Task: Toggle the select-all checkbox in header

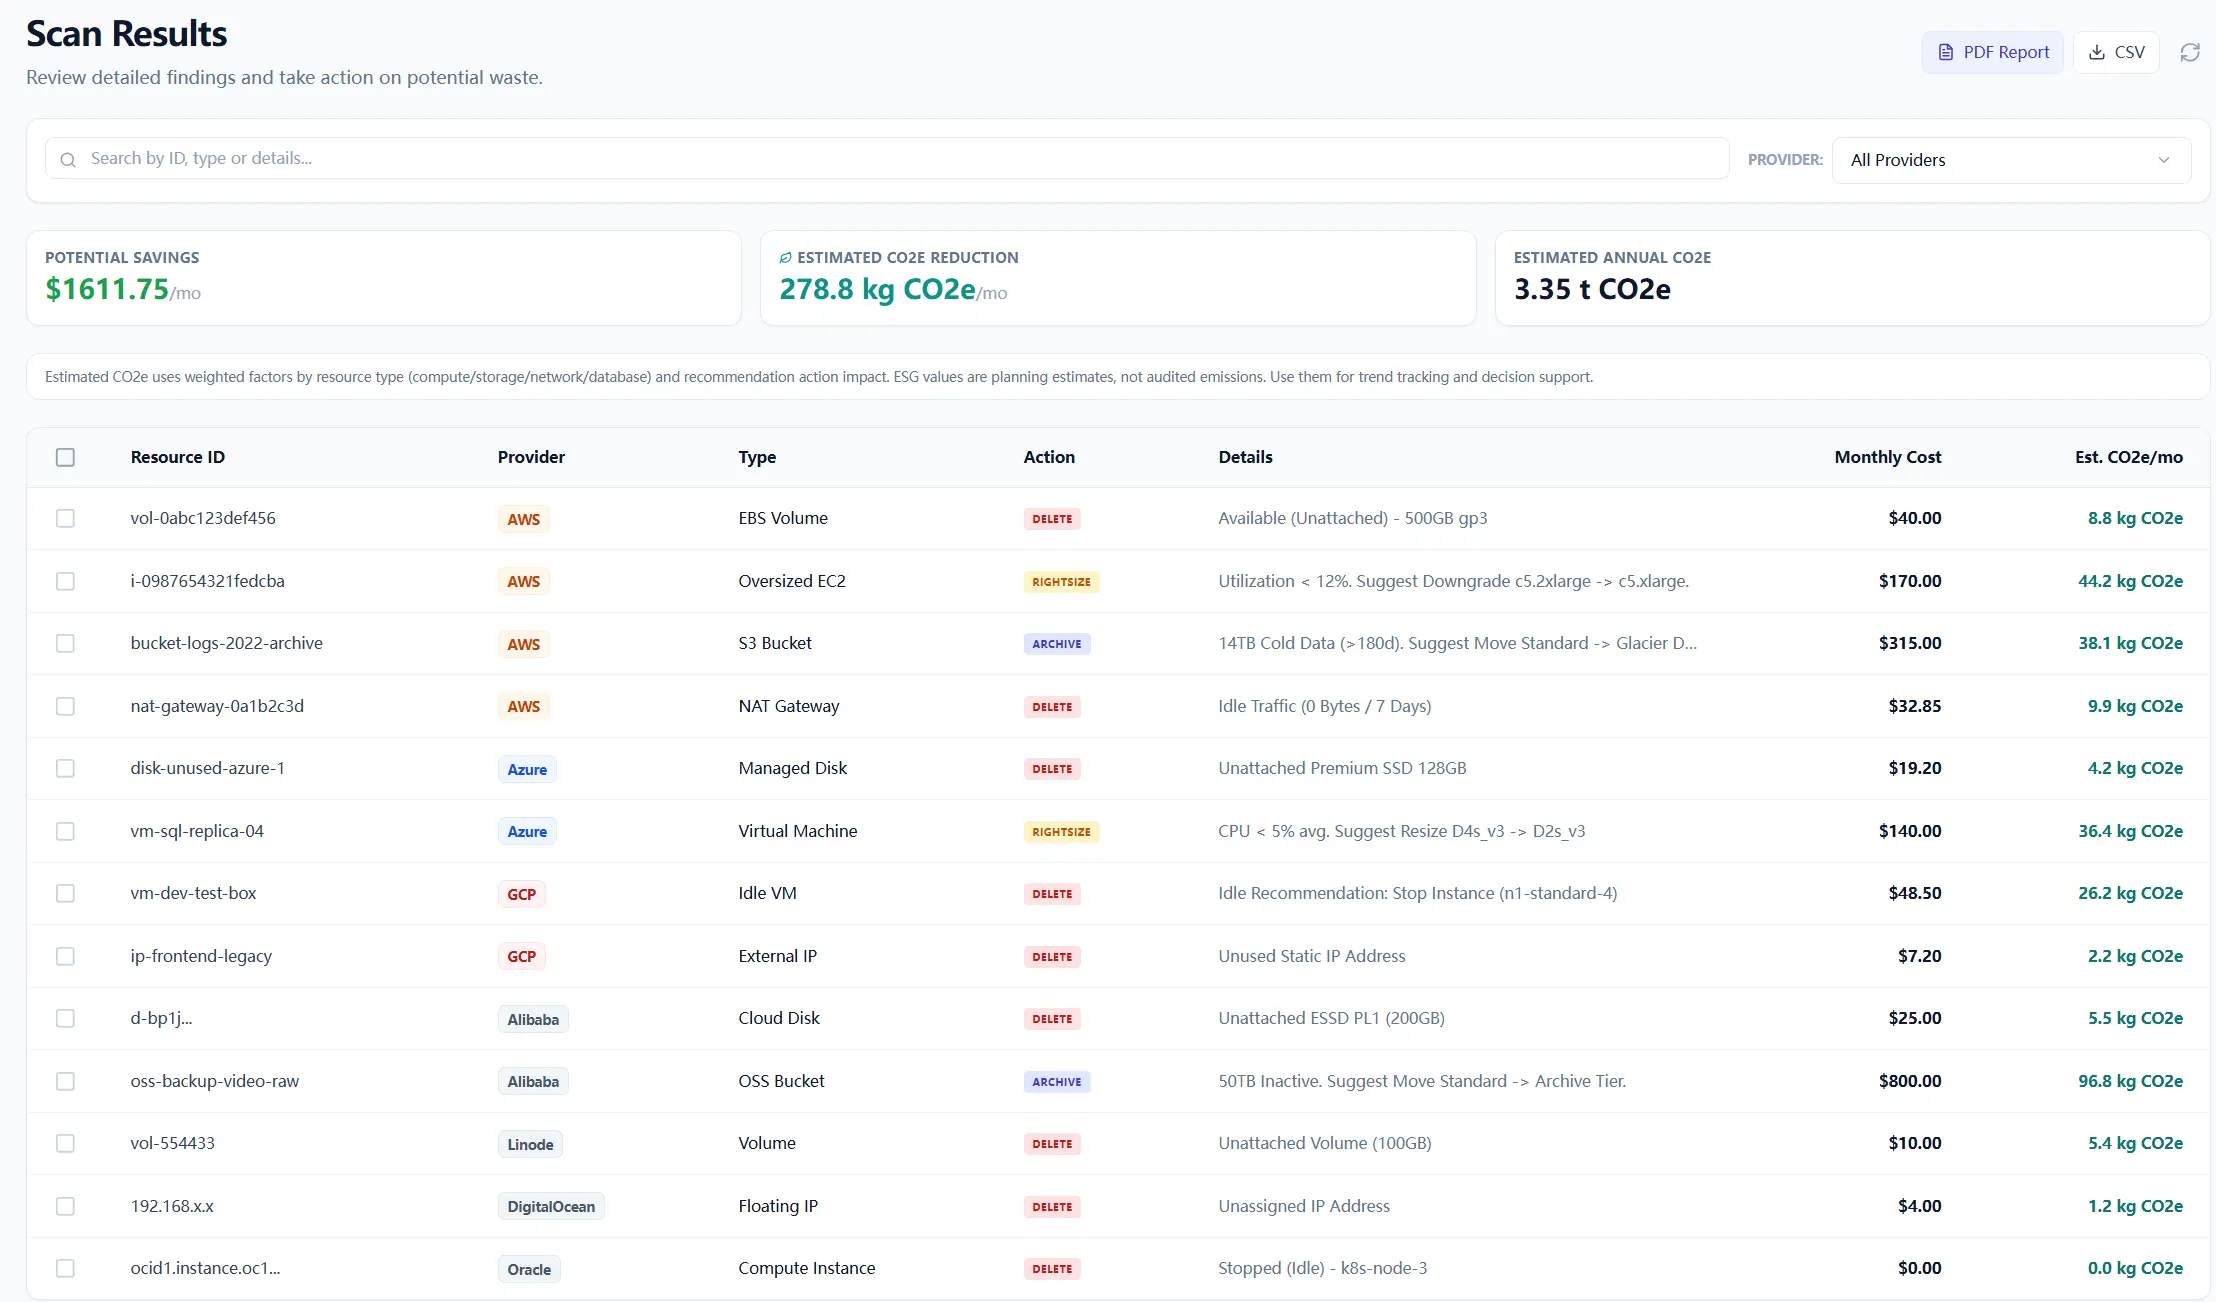Action: click(65, 457)
